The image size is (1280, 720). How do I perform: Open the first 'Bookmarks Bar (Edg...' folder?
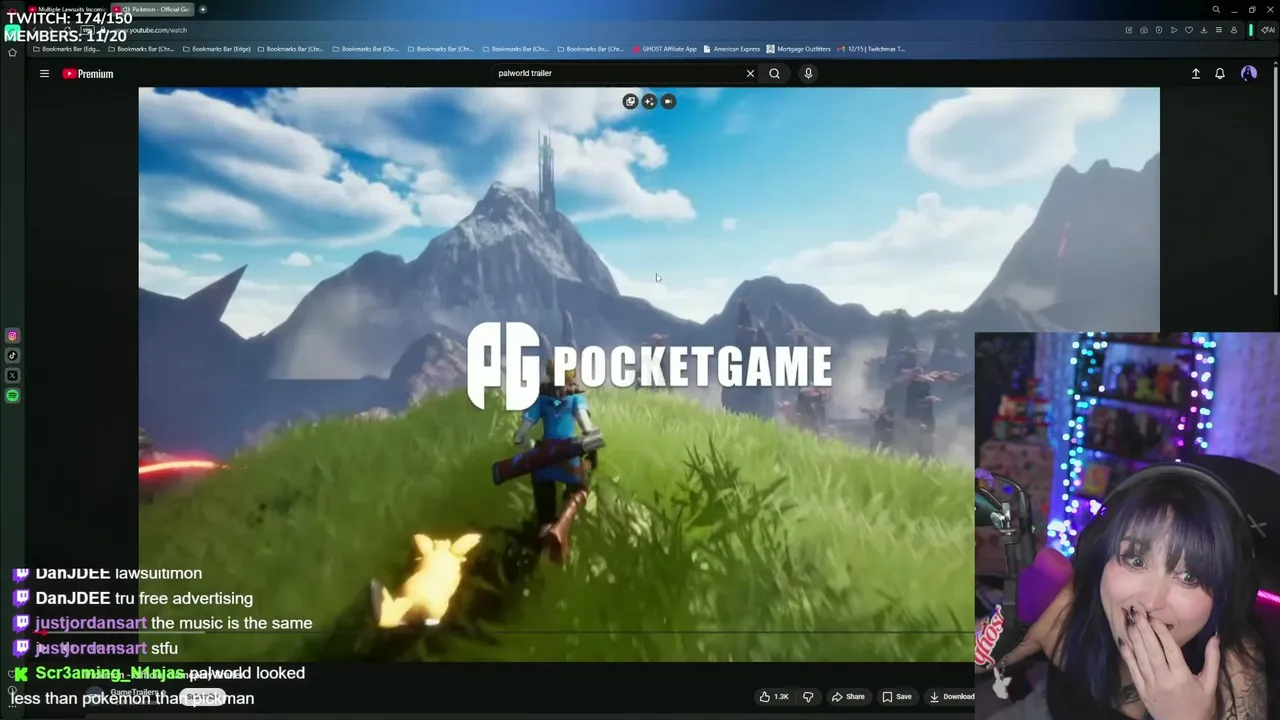pyautogui.click(x=67, y=48)
